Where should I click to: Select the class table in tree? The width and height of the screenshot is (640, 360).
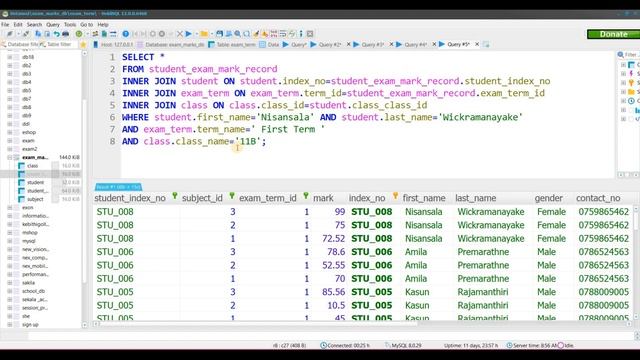pyautogui.click(x=33, y=166)
